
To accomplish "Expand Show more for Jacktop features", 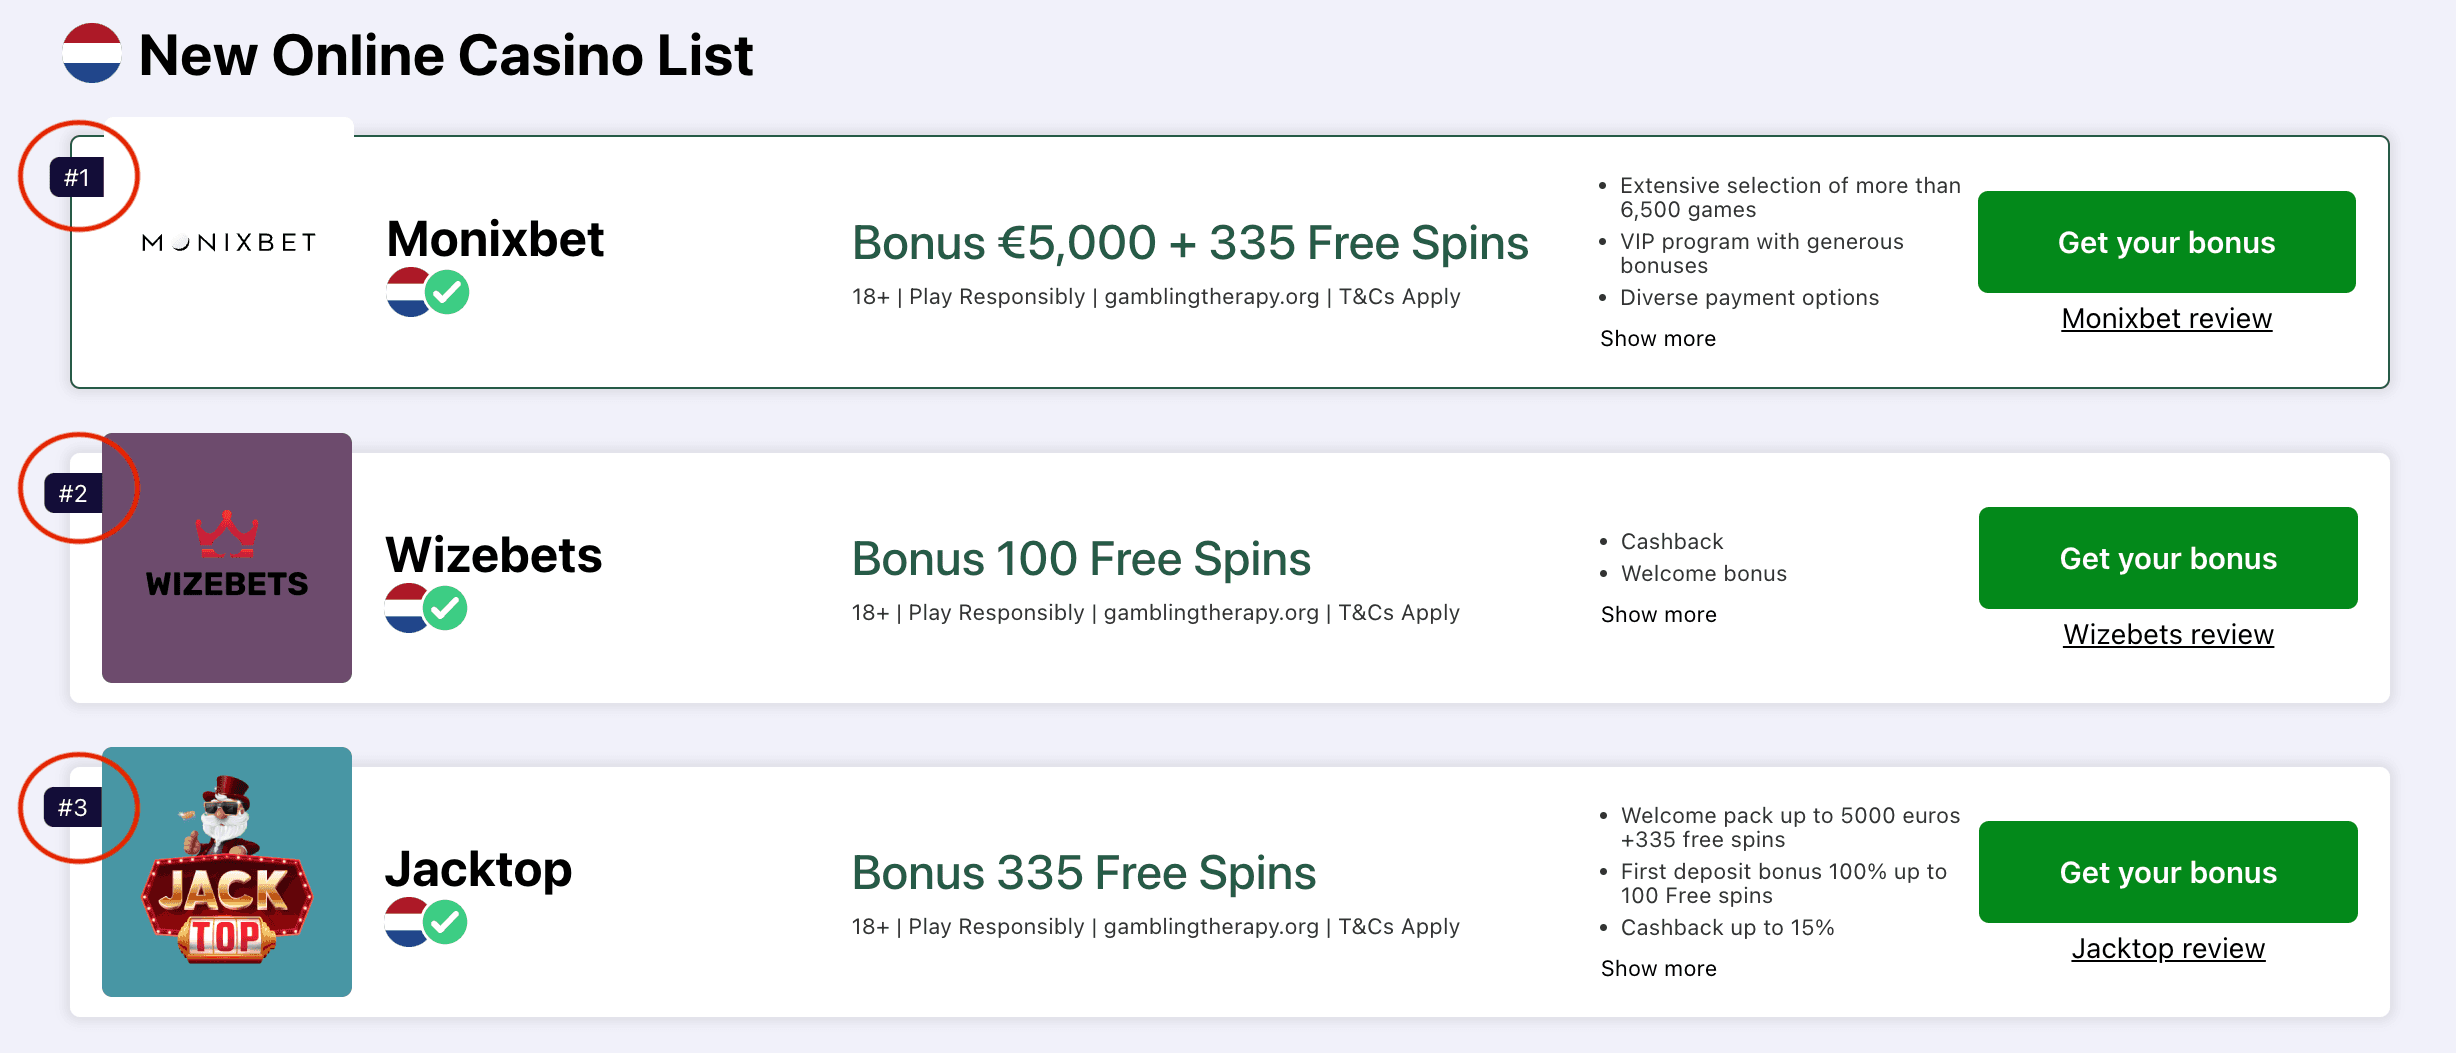I will tap(1658, 969).
